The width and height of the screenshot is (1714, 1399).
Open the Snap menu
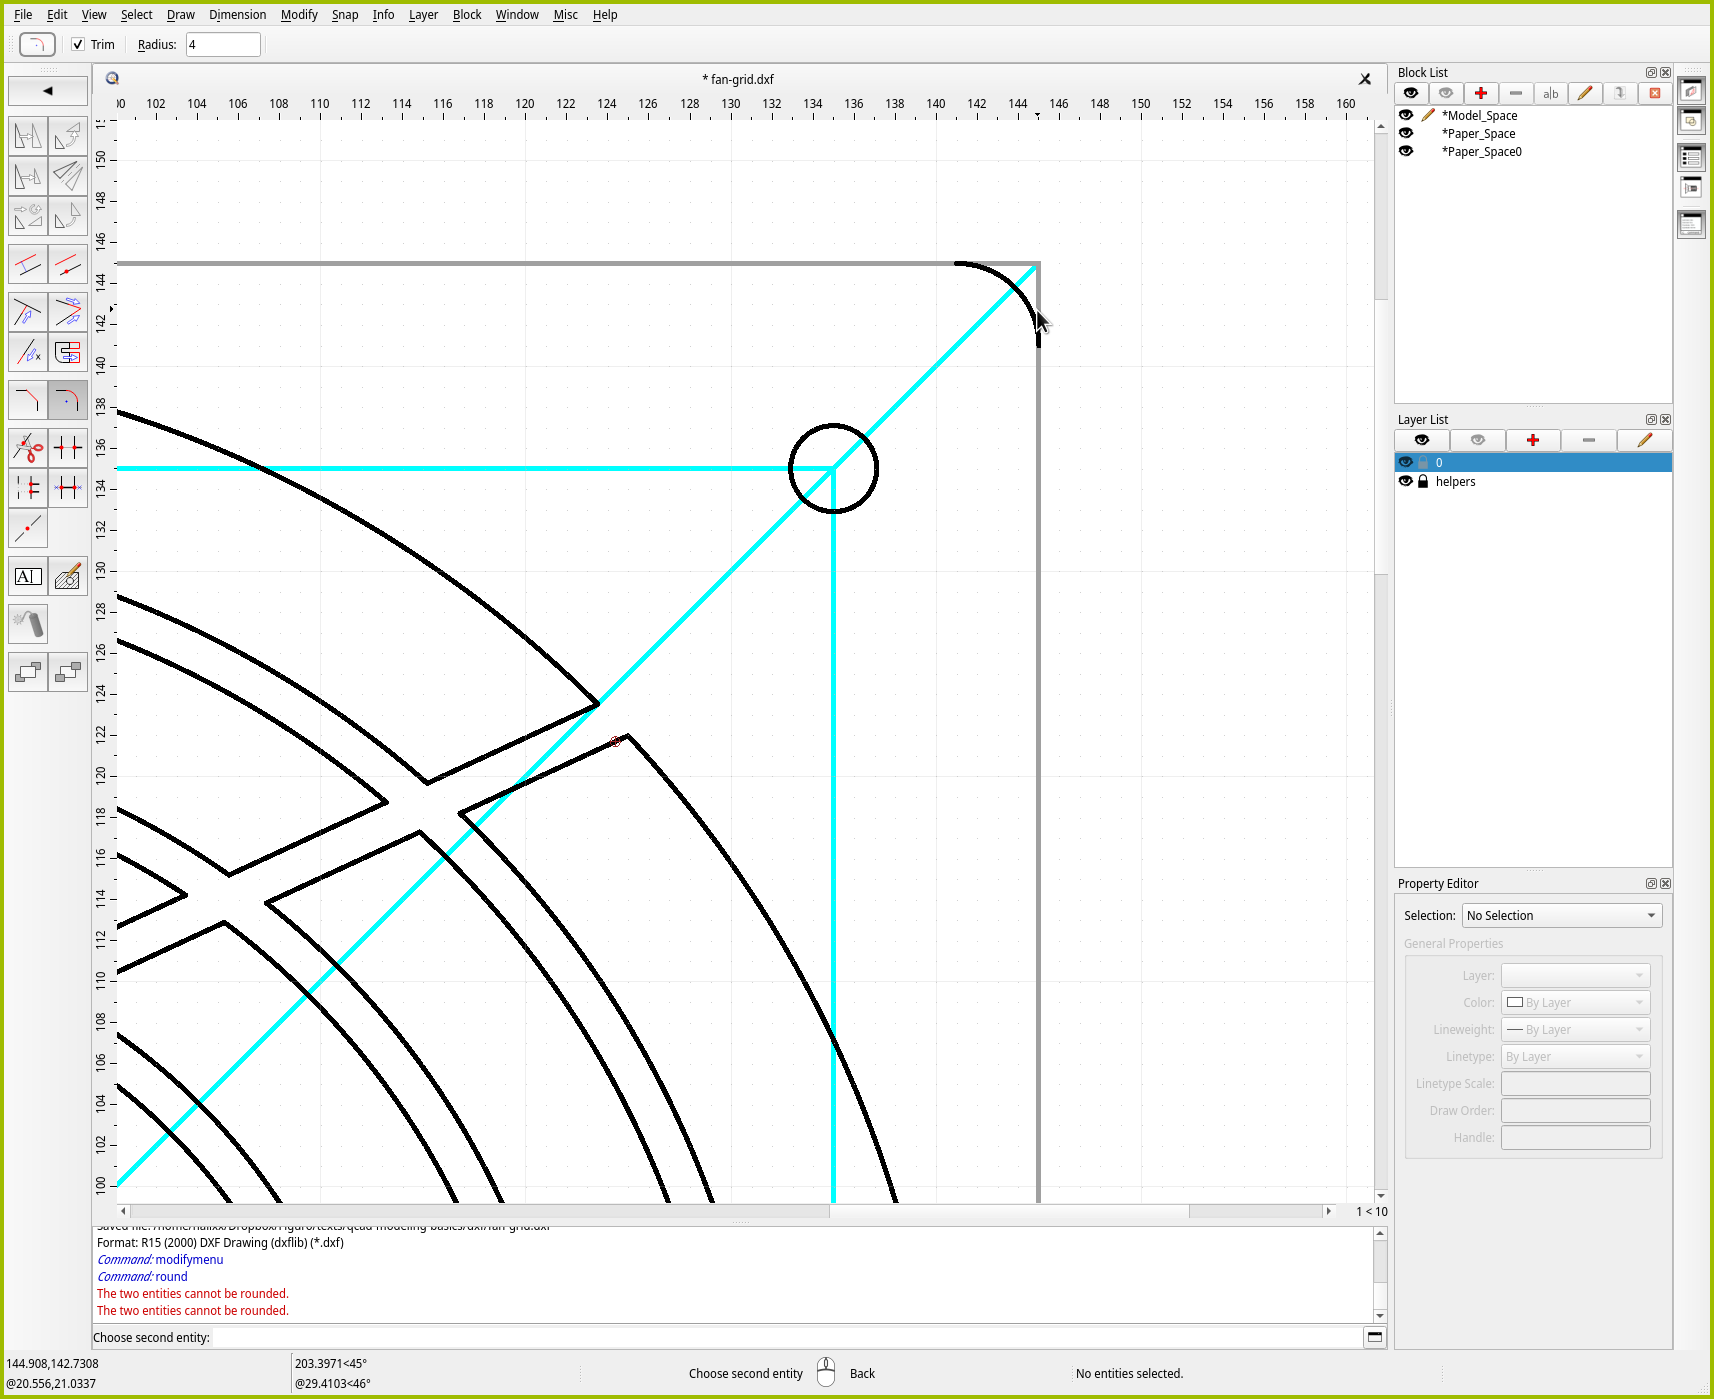(x=344, y=15)
